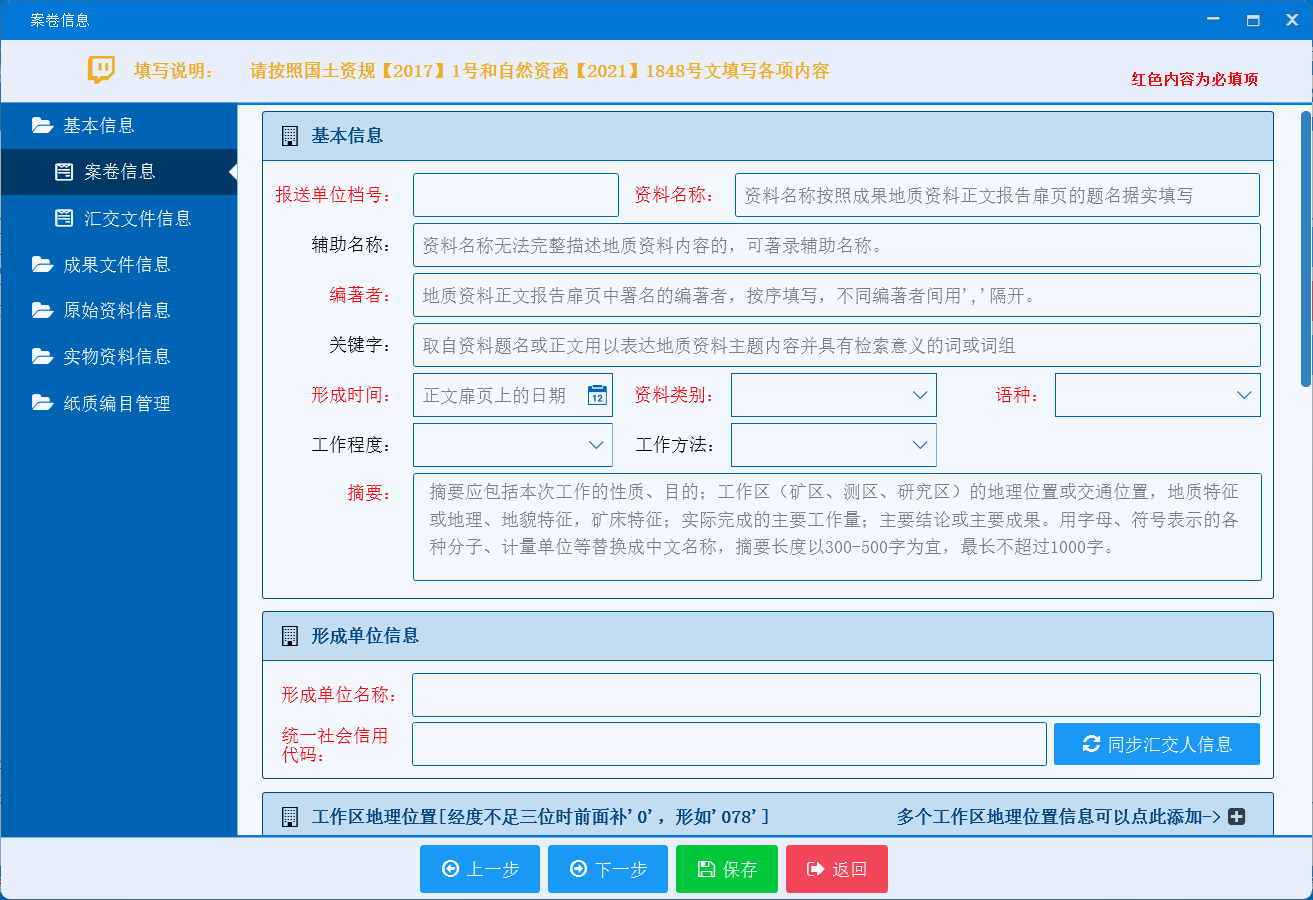This screenshot has width=1313, height=900.
Task: Select 实物资料信息 in the sidebar
Action: pyautogui.click(x=118, y=356)
